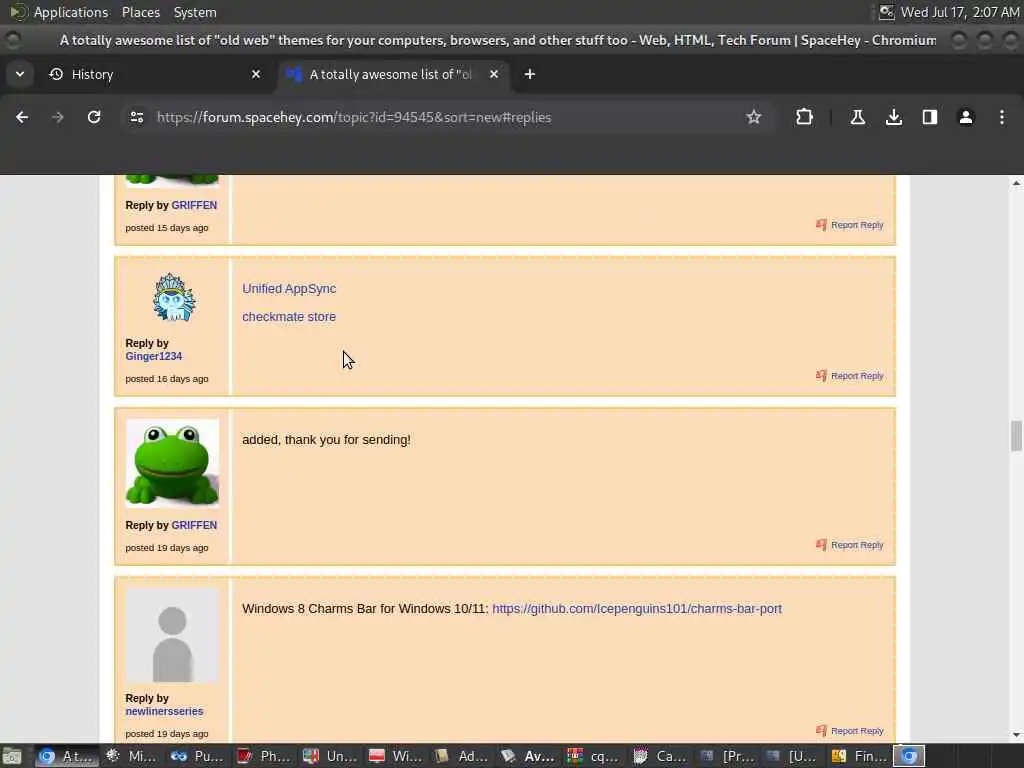Click GRIFFEN's frog avatar image
This screenshot has width=1024, height=768.
click(172, 463)
